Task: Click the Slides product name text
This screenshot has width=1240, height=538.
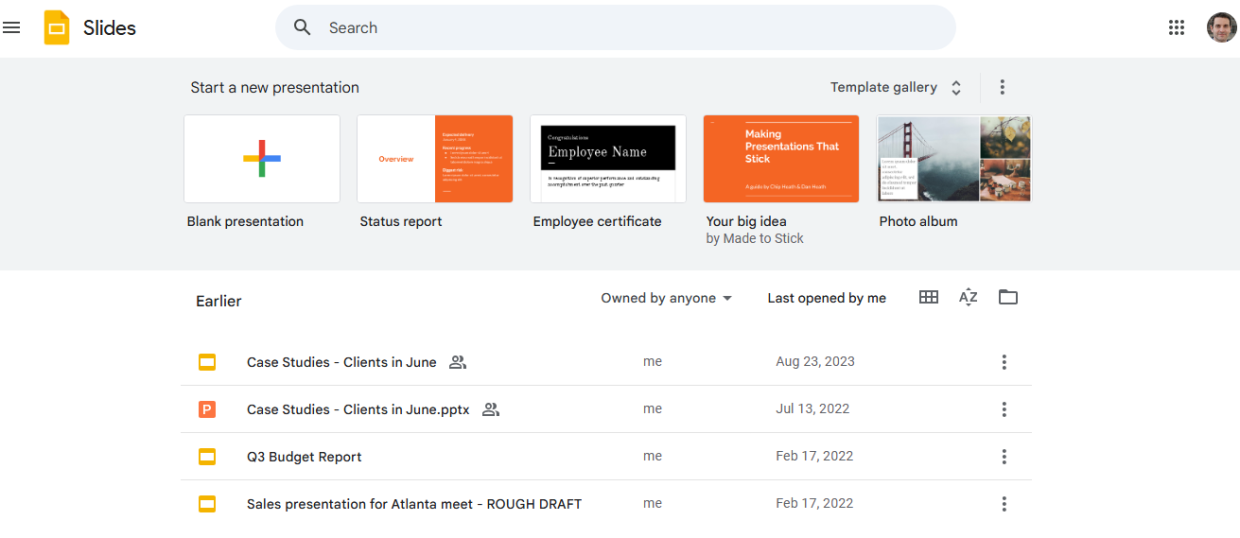Action: click(109, 28)
